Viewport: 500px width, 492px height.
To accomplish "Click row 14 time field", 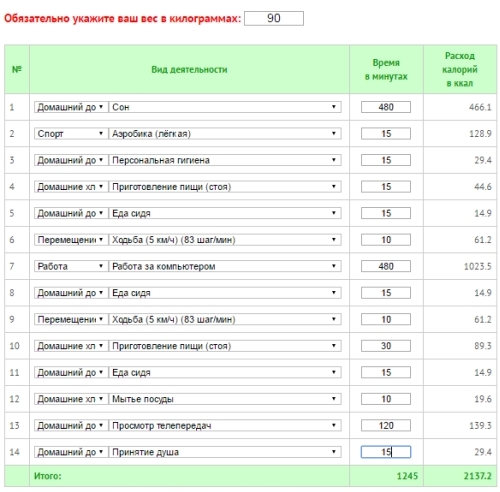I will [386, 452].
